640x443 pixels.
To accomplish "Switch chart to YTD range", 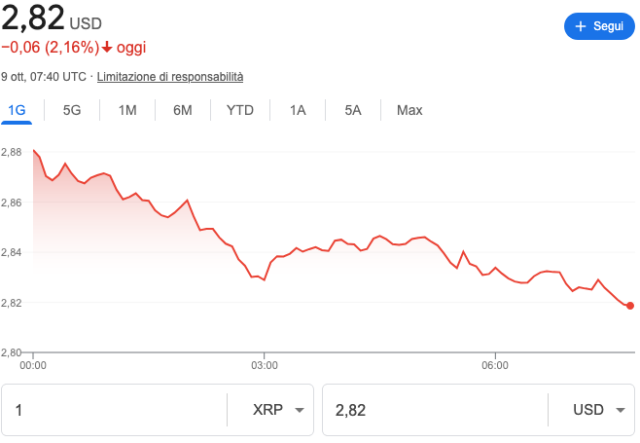I will coord(240,110).
